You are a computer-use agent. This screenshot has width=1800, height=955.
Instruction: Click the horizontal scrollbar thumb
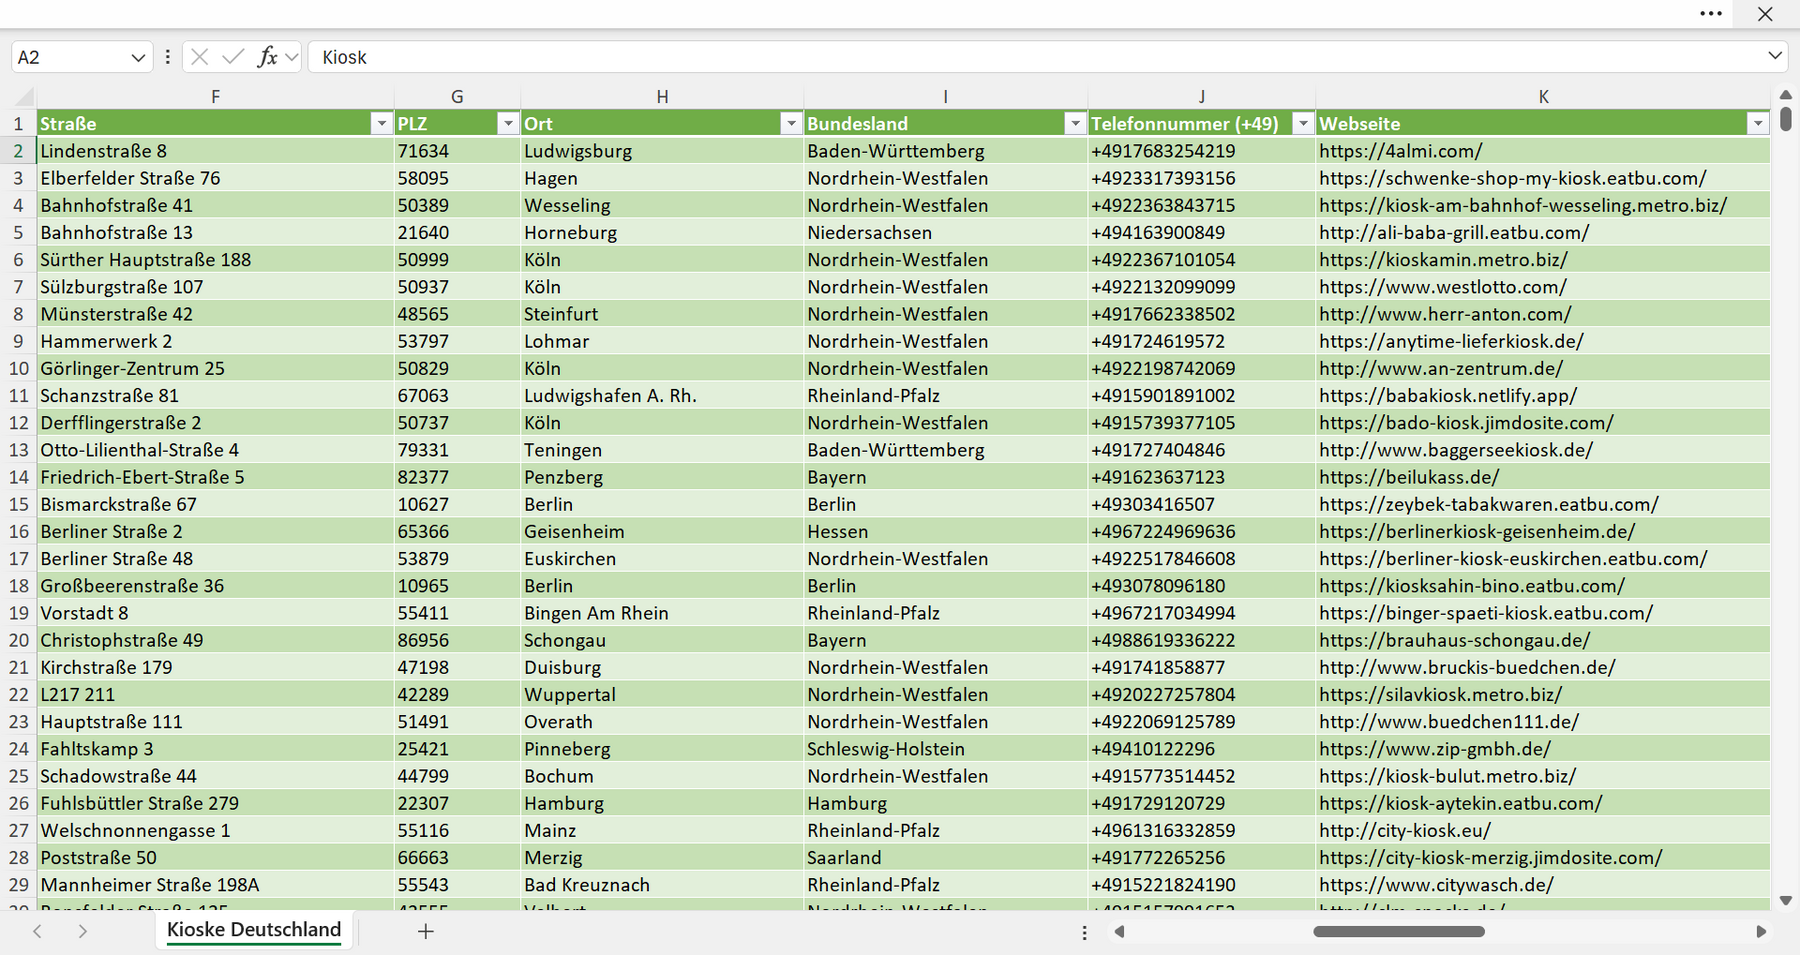click(x=1398, y=931)
